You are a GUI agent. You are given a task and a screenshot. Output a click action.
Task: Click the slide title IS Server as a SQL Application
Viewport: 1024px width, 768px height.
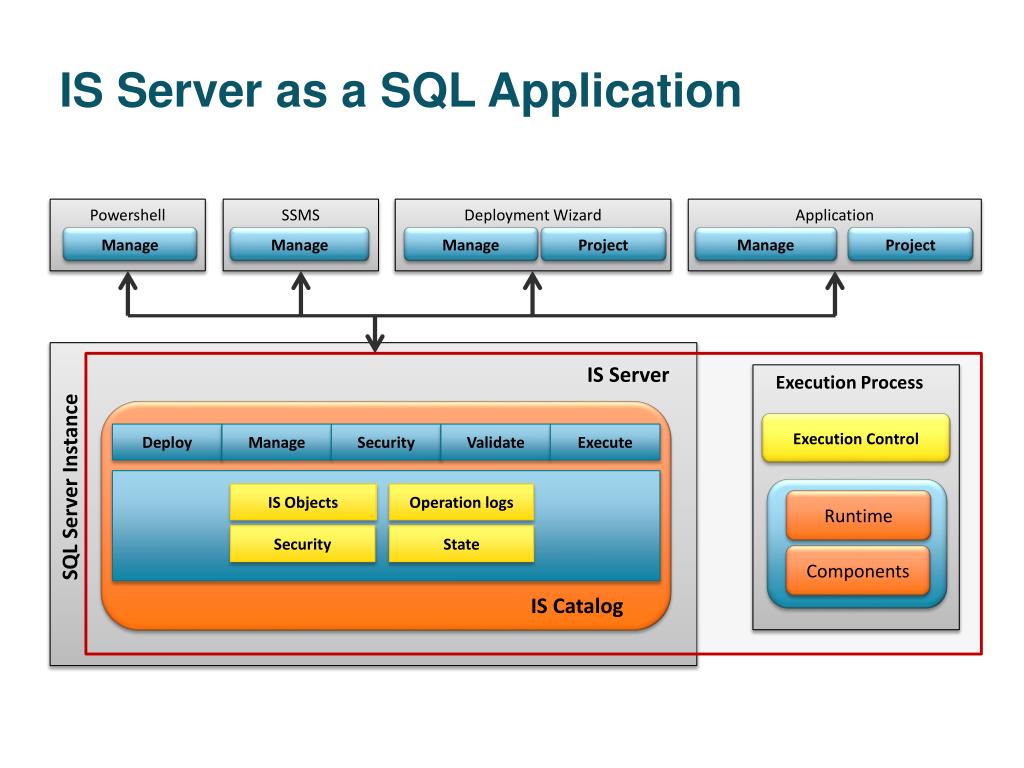click(400, 90)
